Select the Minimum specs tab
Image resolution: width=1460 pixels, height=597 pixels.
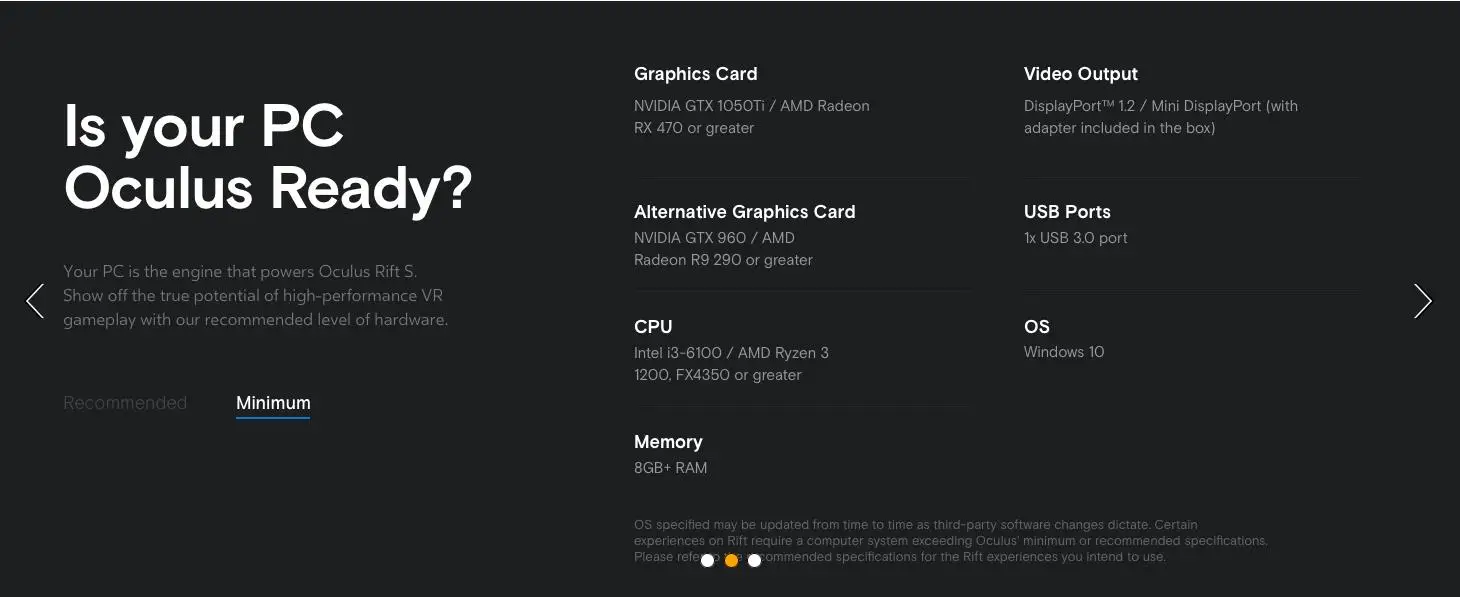(273, 403)
